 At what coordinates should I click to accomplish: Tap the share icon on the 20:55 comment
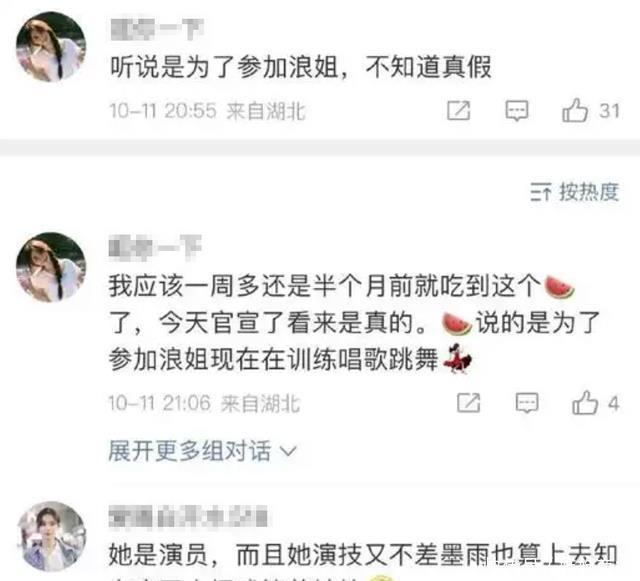pos(458,110)
